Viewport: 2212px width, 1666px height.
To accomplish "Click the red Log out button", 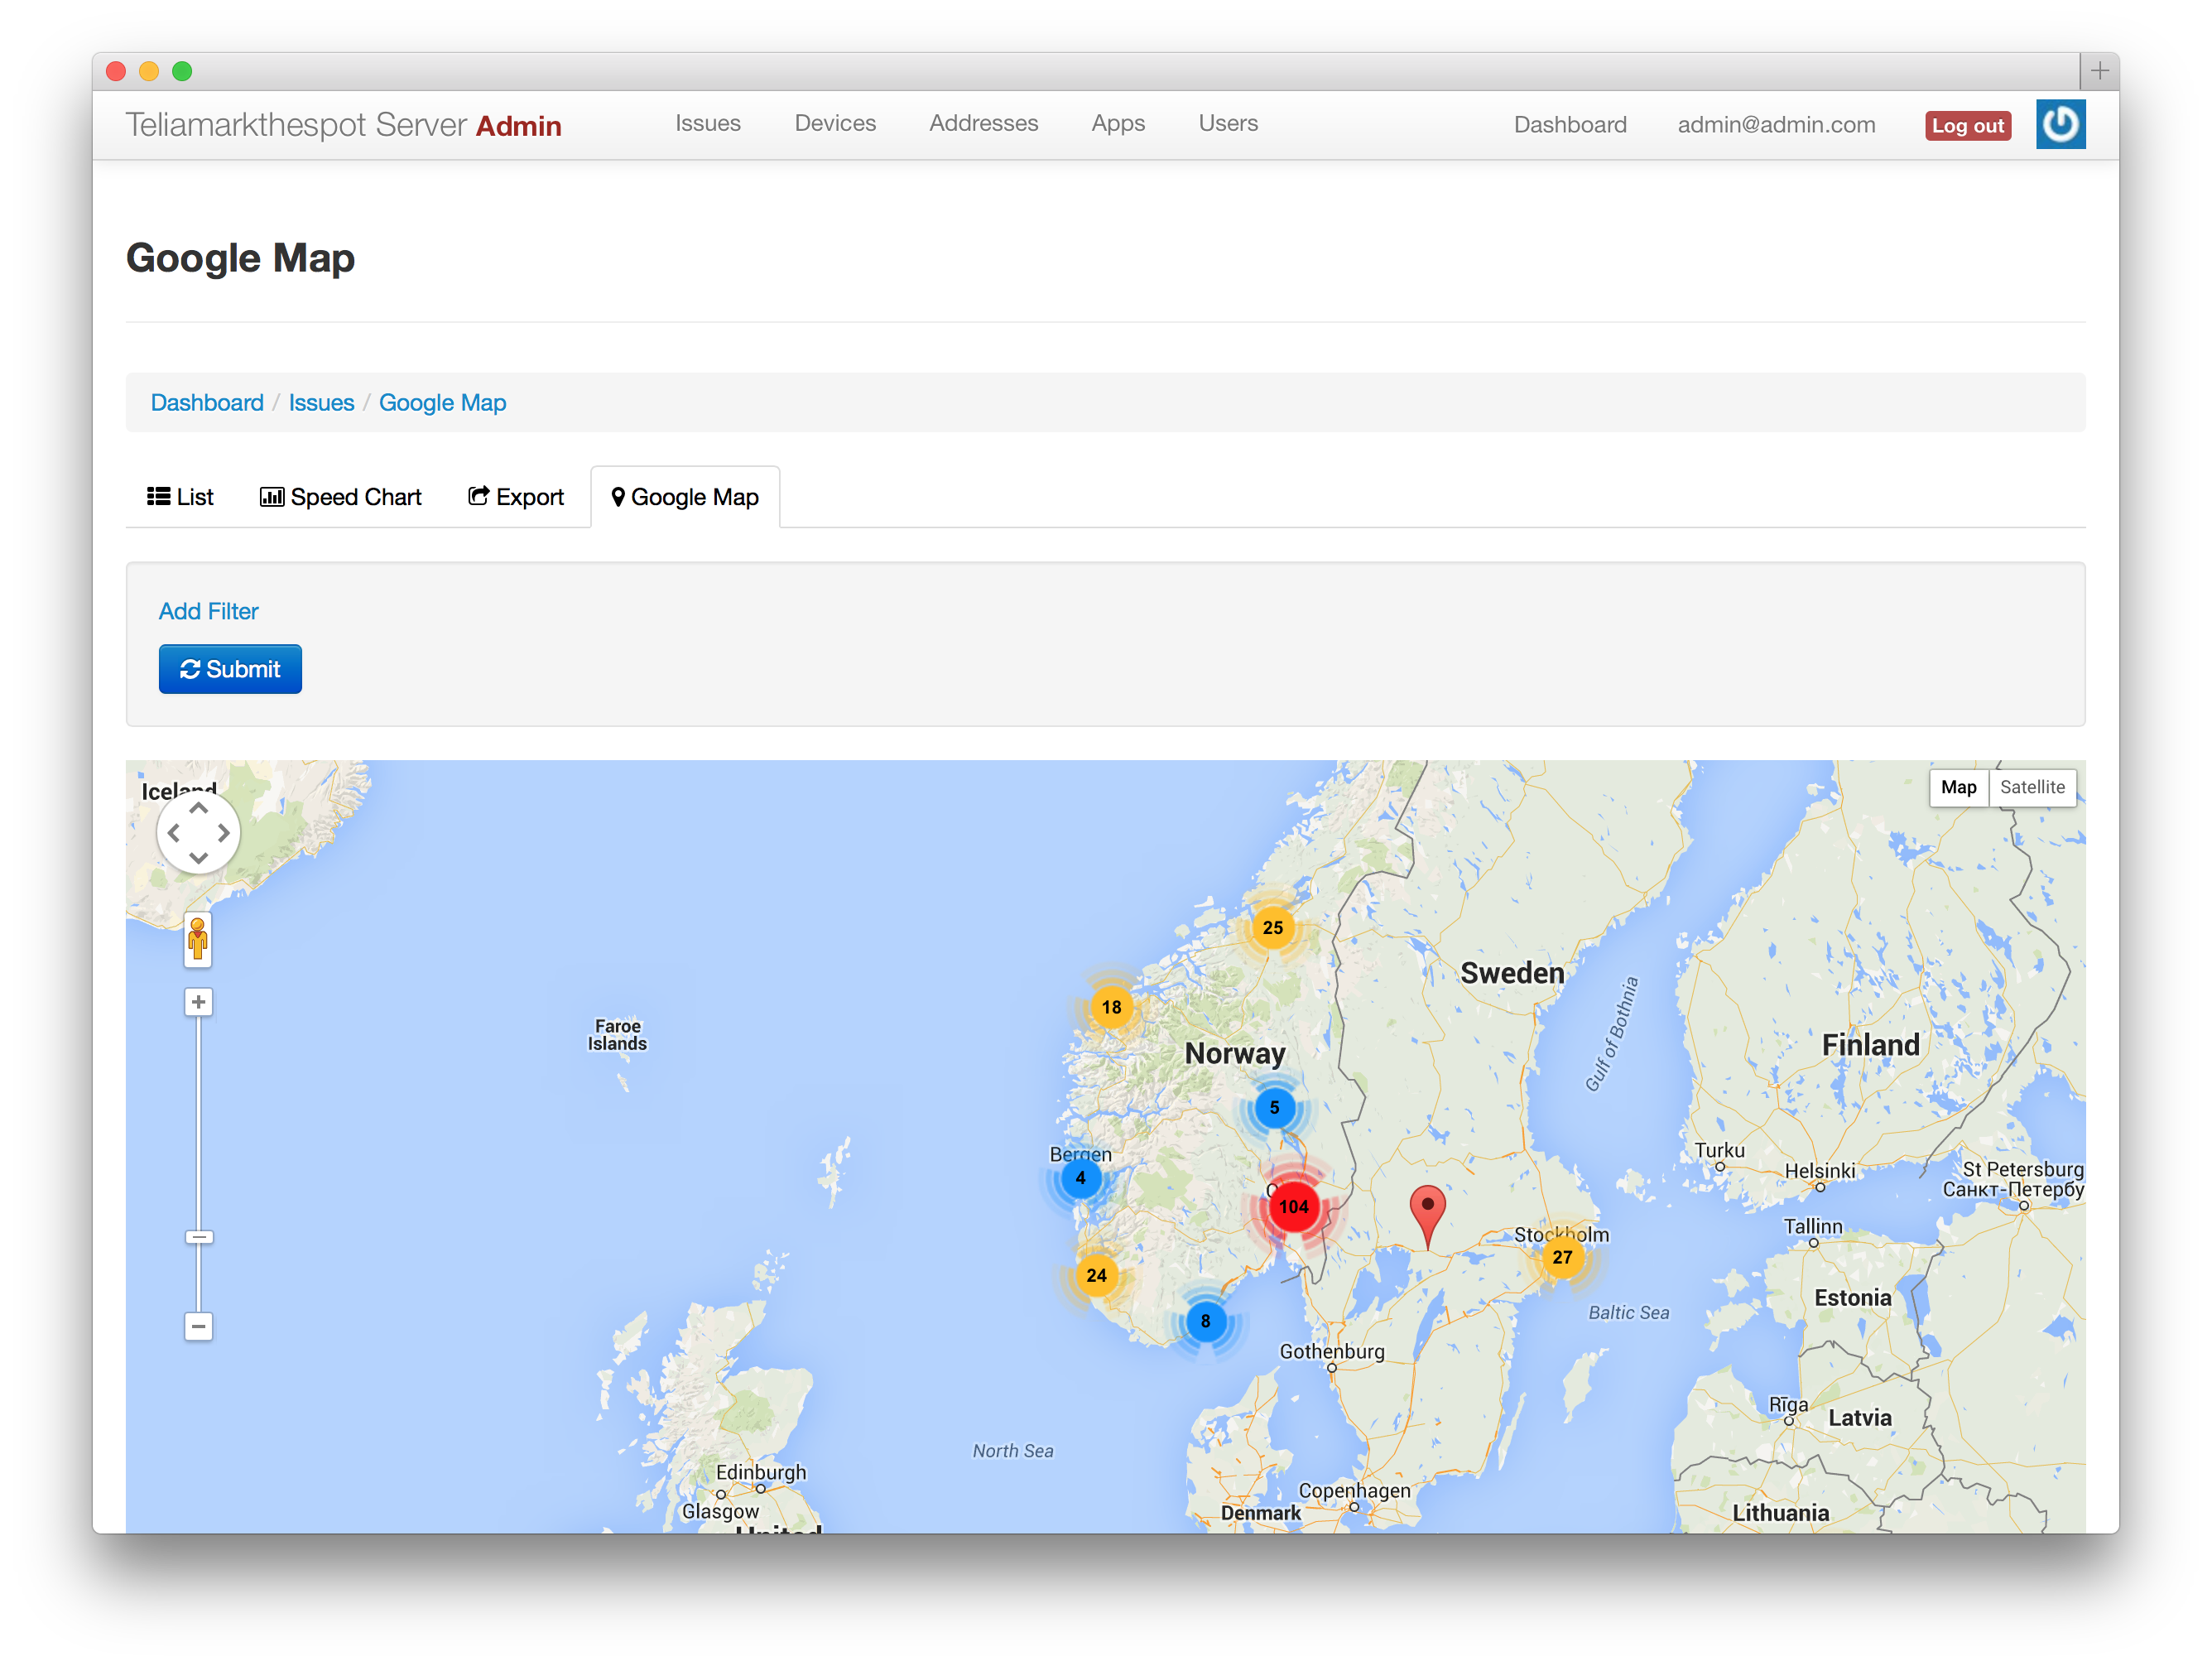I will [1967, 125].
